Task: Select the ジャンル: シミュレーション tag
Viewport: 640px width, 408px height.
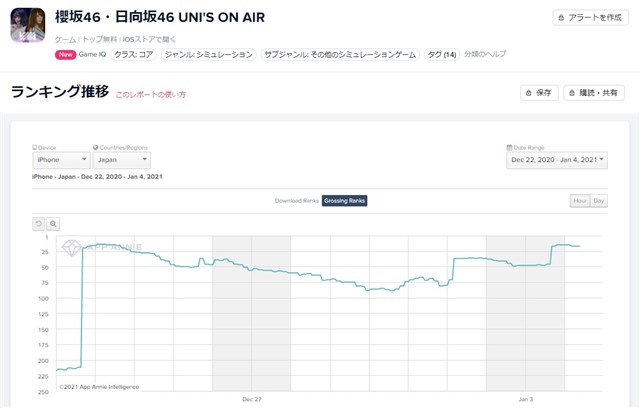Action: 209,54
